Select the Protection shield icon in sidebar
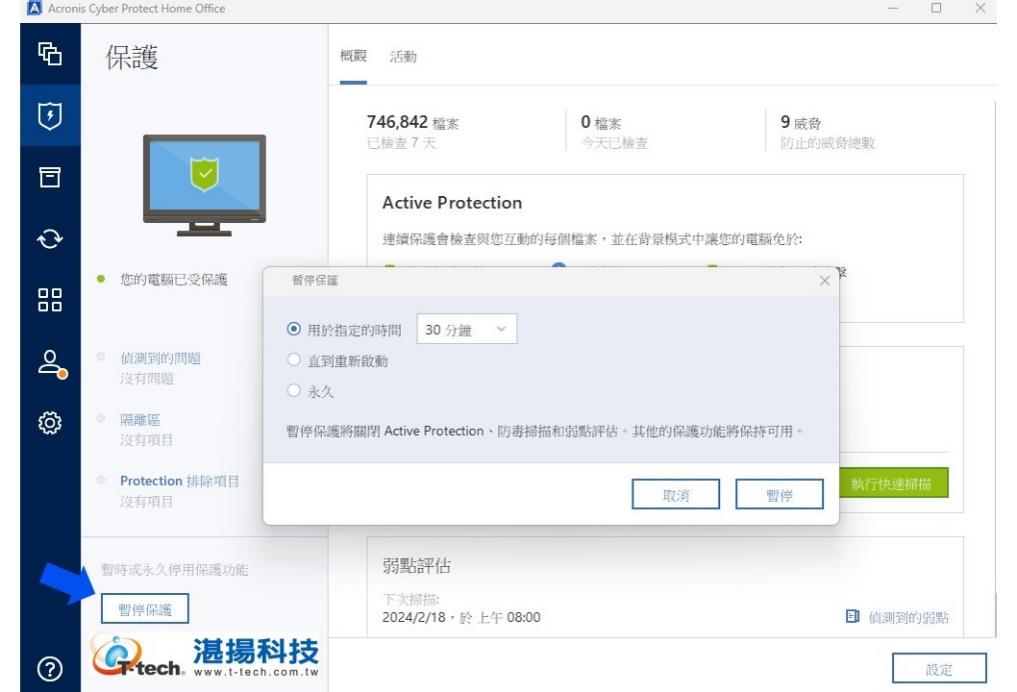 pyautogui.click(x=50, y=115)
